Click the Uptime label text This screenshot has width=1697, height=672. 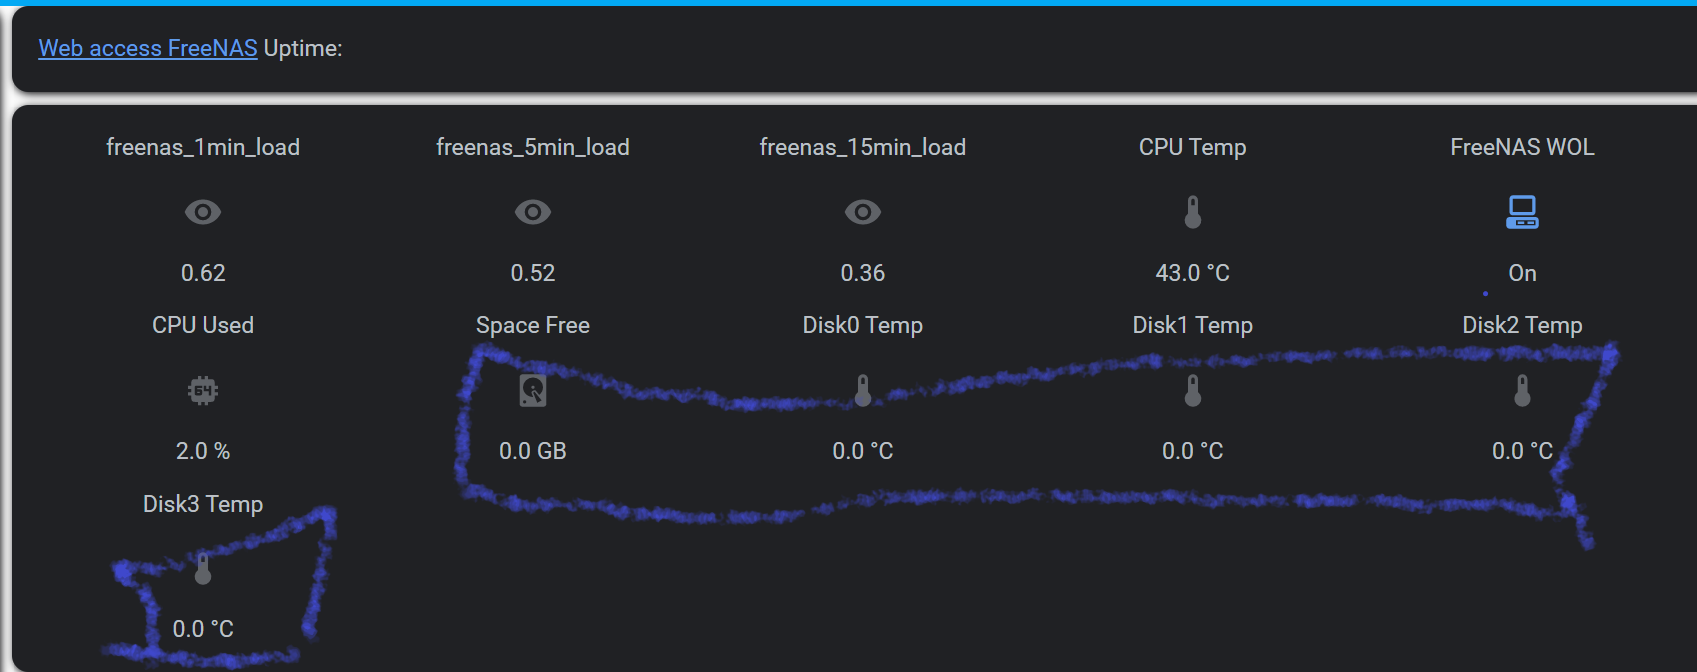(x=302, y=47)
